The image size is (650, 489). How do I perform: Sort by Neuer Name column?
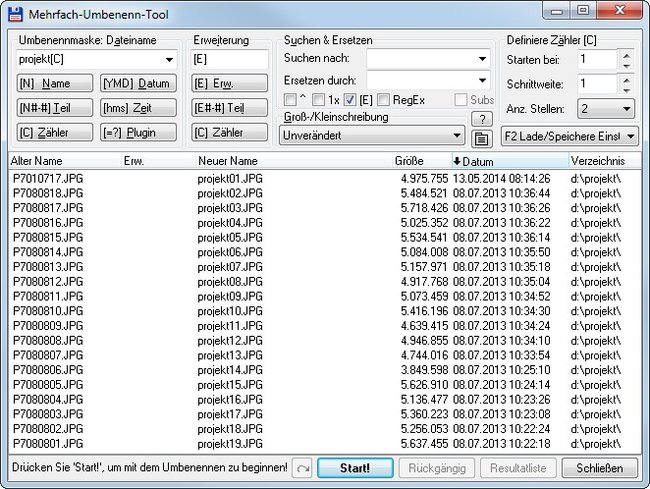click(x=294, y=161)
